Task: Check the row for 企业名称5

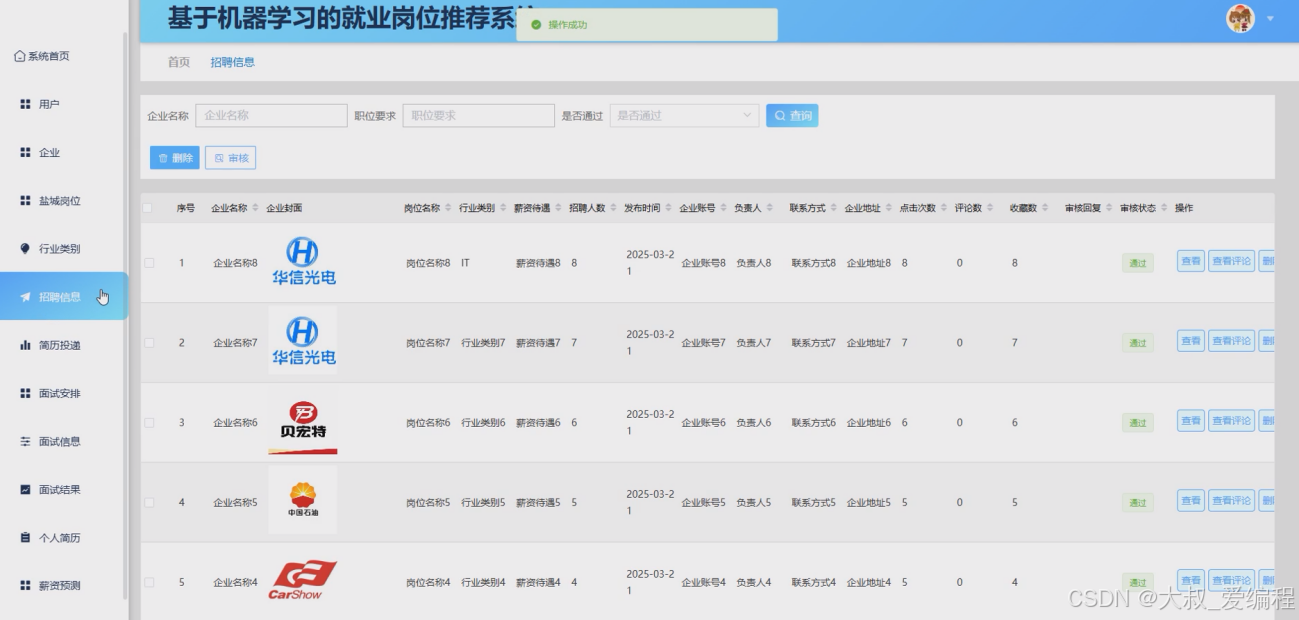Action: point(149,502)
